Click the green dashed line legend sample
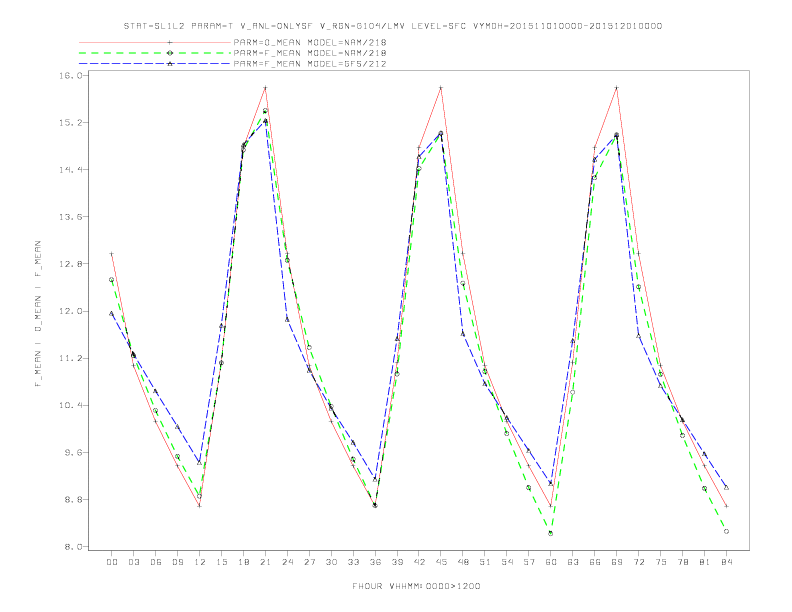Viewport: 792px width, 612px height. [x=155, y=53]
